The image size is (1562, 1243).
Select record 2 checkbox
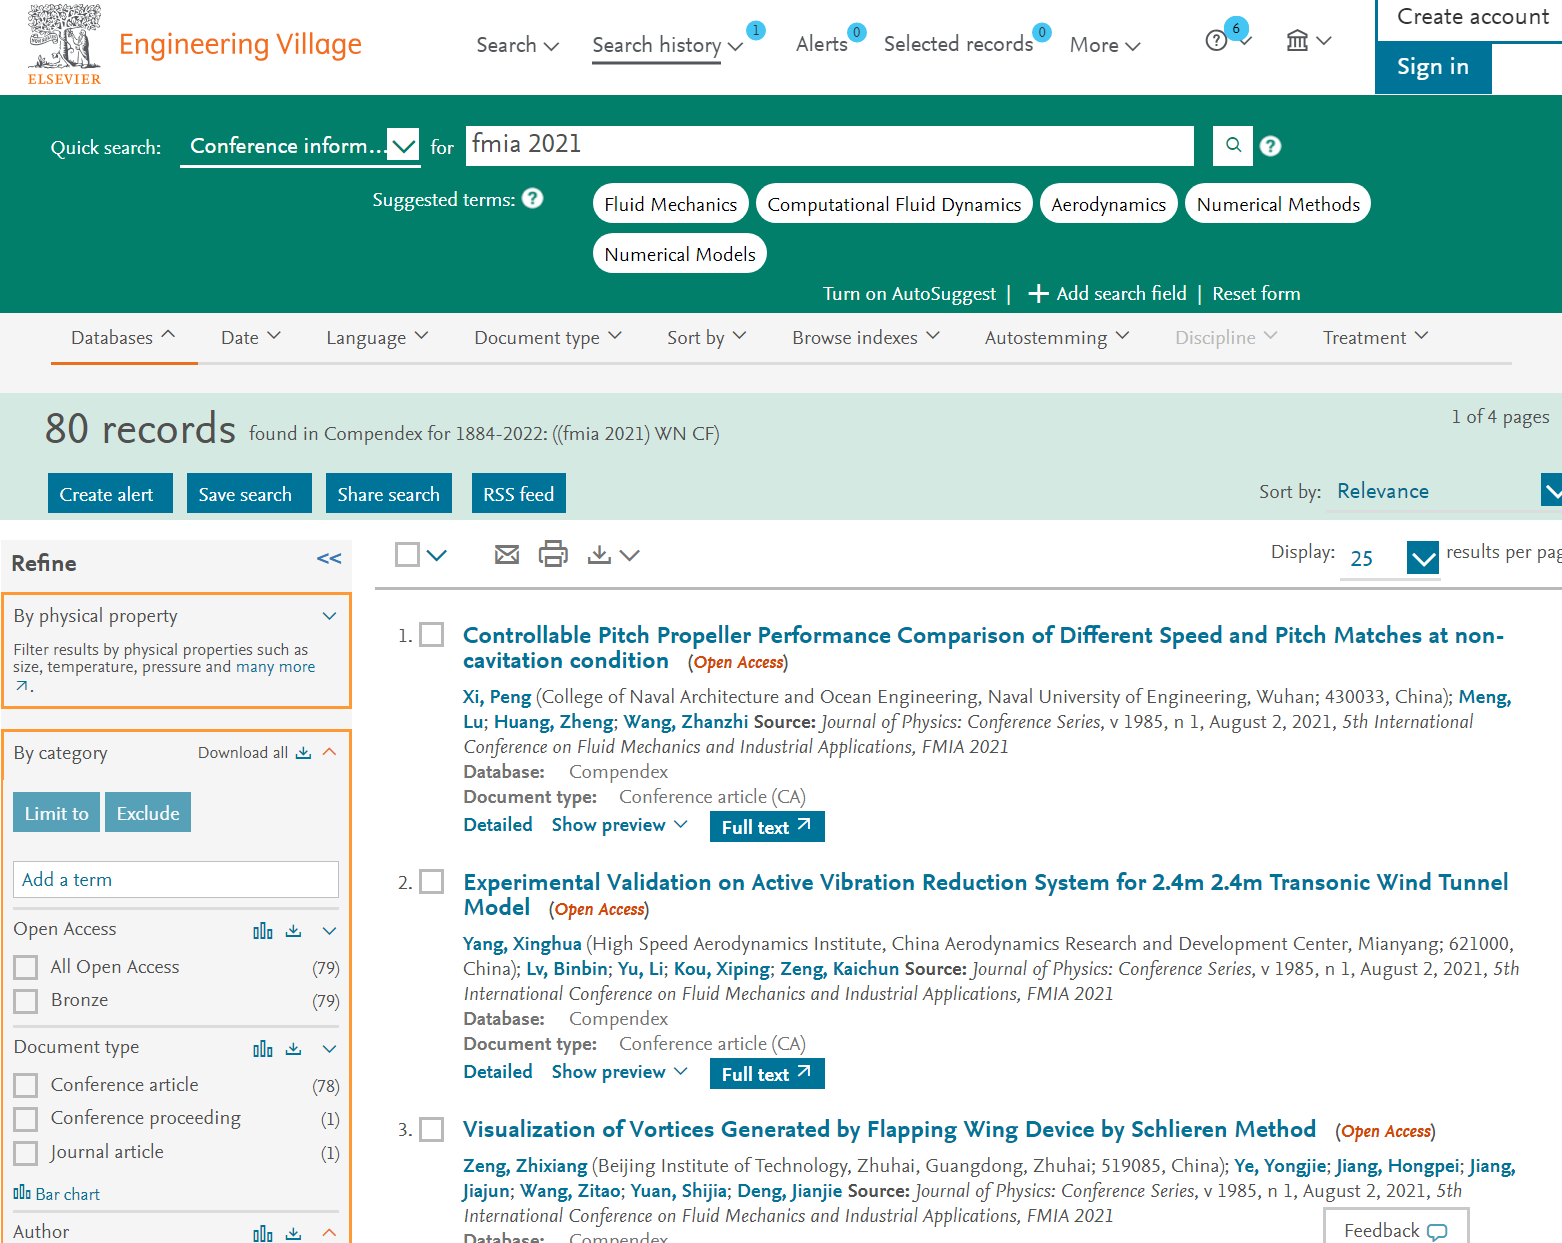[x=432, y=882]
